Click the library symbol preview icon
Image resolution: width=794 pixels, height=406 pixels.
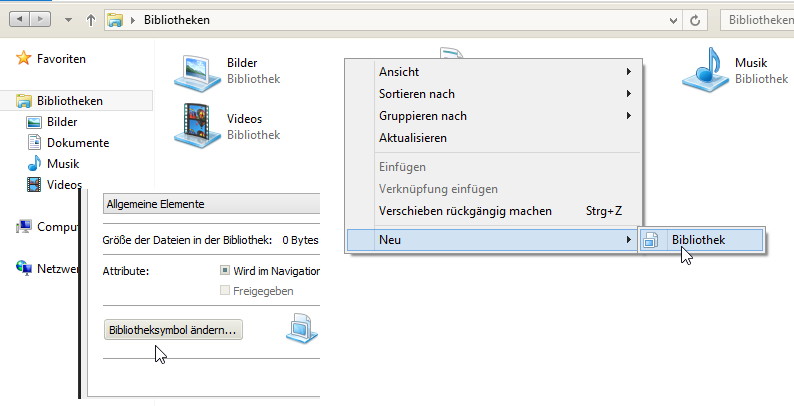pyautogui.click(x=302, y=329)
